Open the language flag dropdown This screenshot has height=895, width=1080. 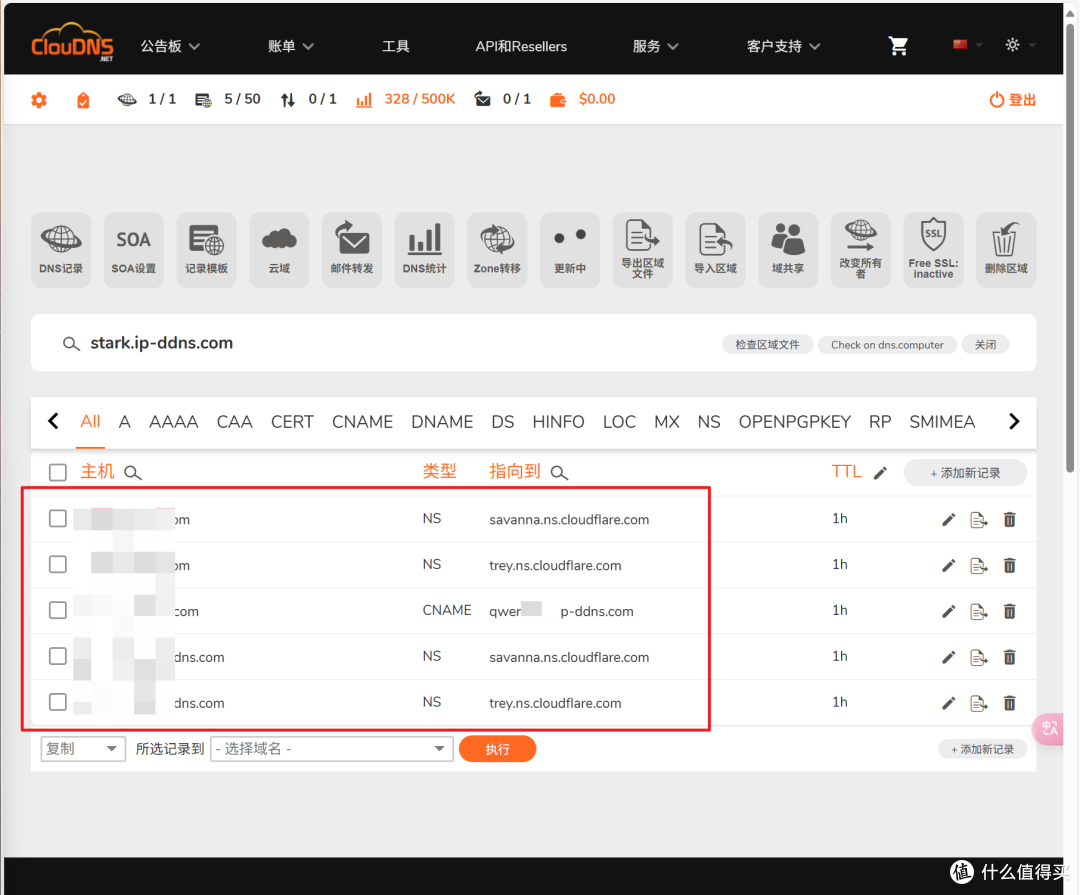pyautogui.click(x=967, y=45)
